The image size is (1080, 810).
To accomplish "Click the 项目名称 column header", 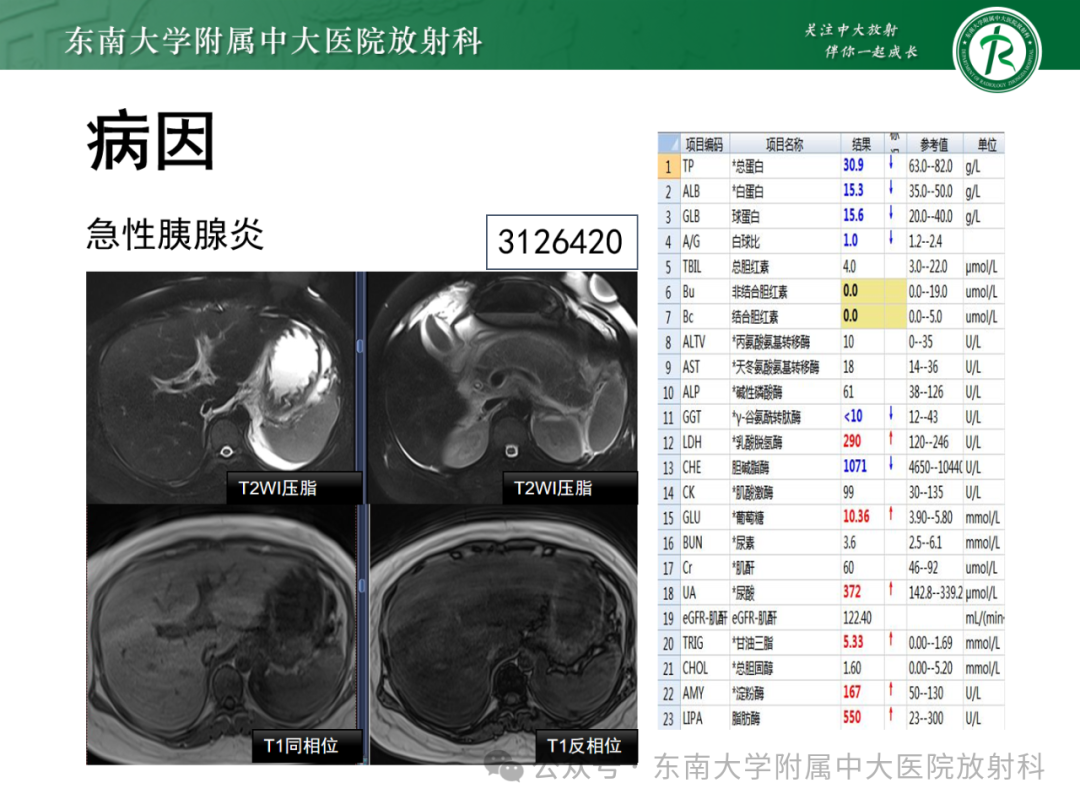I will pyautogui.click(x=785, y=144).
